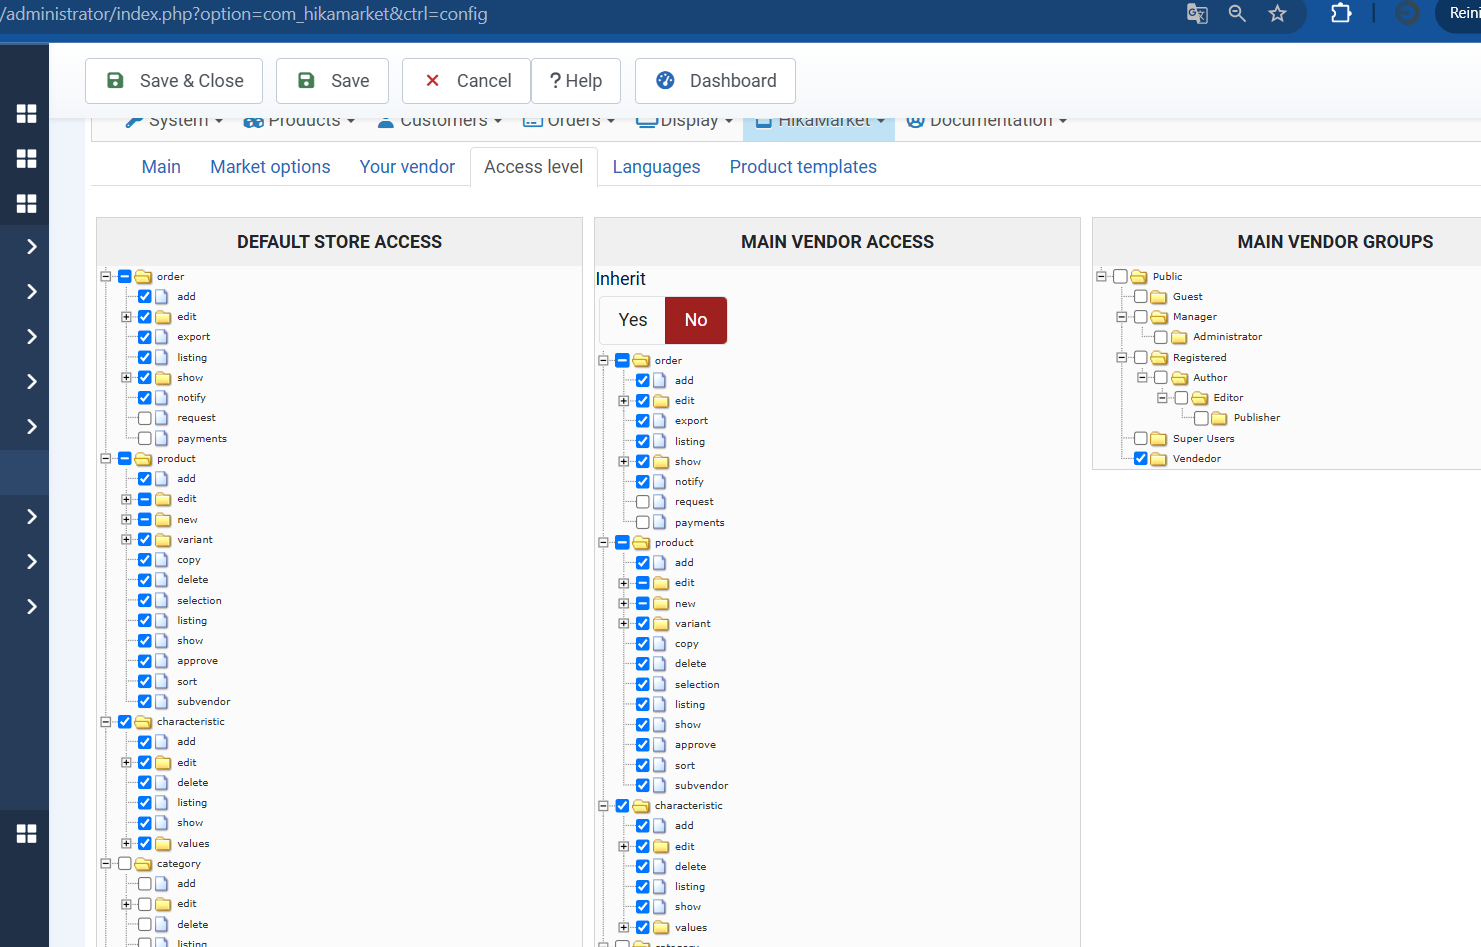
Task: Uncheck notify checkbox in Default Store Access
Action: tap(145, 398)
